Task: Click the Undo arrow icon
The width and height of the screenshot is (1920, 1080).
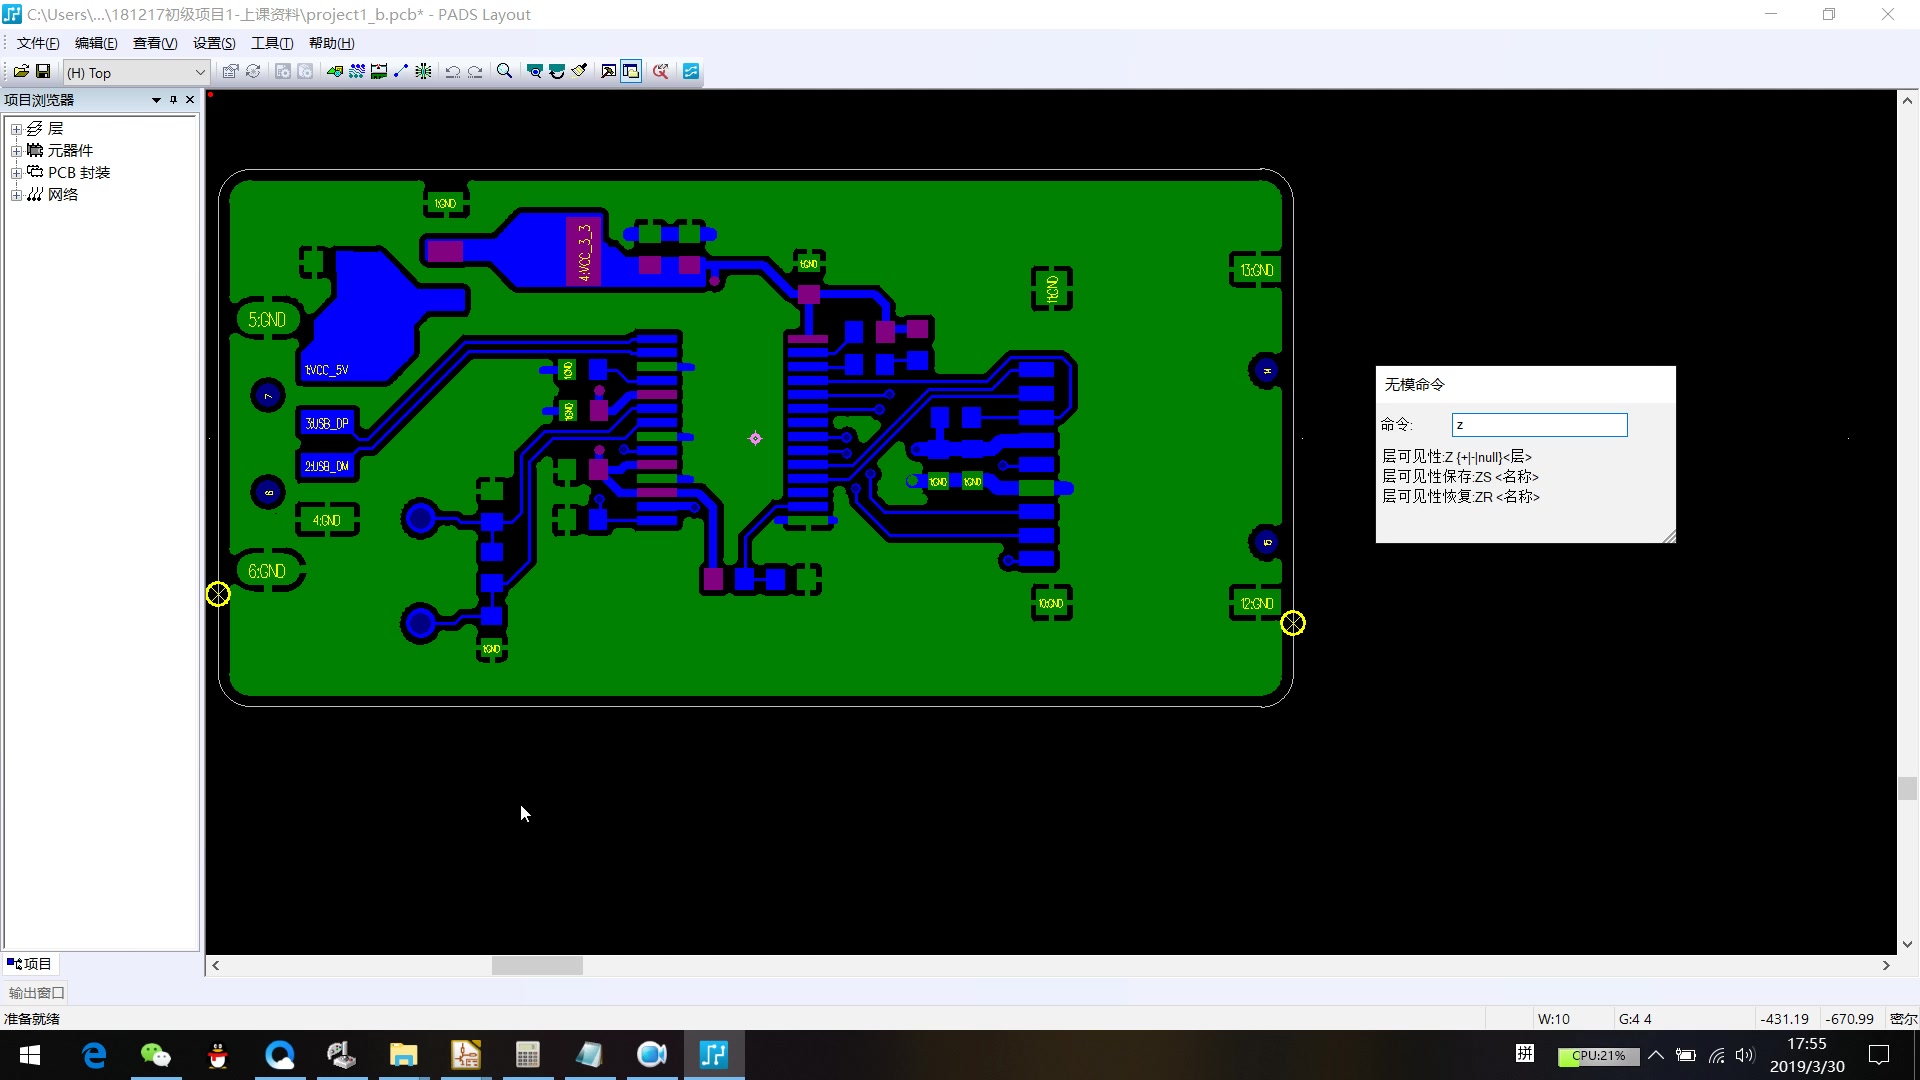Action: click(x=452, y=71)
